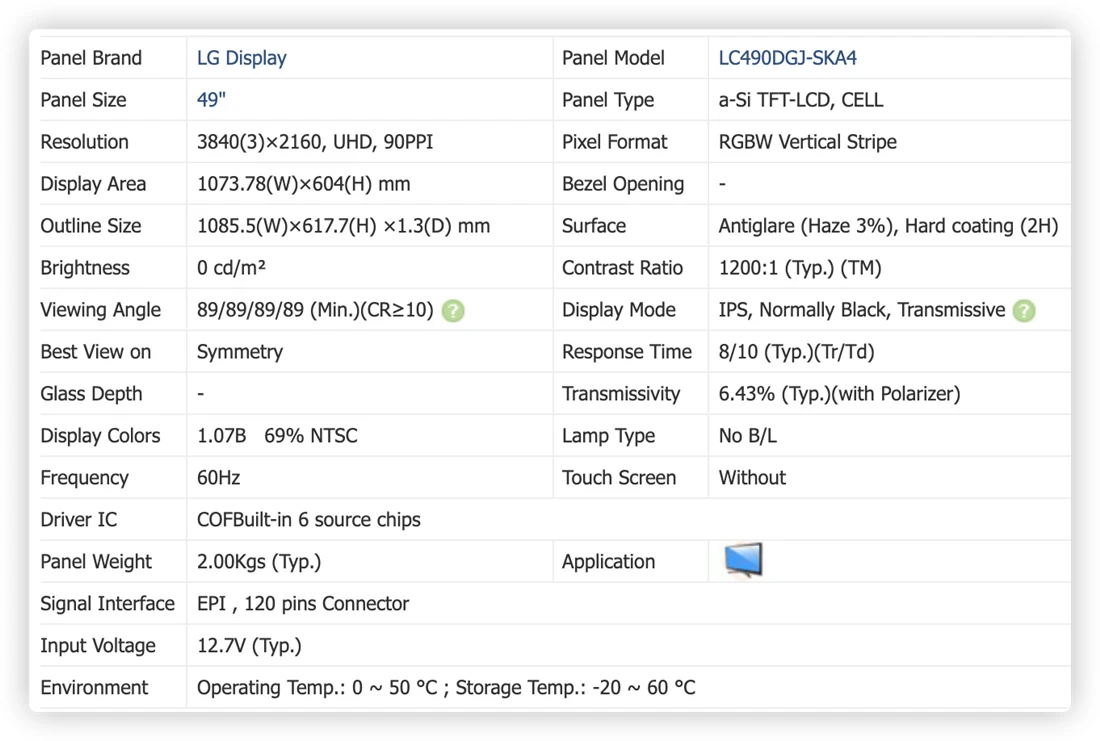Click the "Panel Type" label

click(x=608, y=100)
